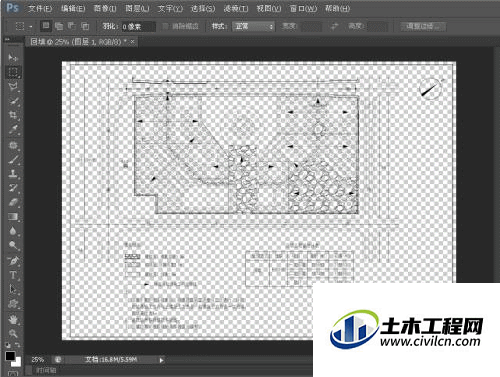This screenshot has width=500, height=377.
Task: Select the Custom Shape tool
Action: [13, 304]
